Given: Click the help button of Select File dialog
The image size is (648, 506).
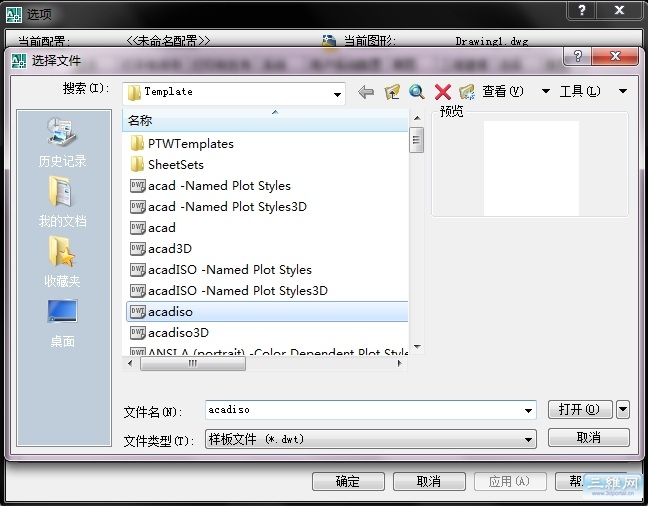Looking at the screenshot, I should coord(577,56).
